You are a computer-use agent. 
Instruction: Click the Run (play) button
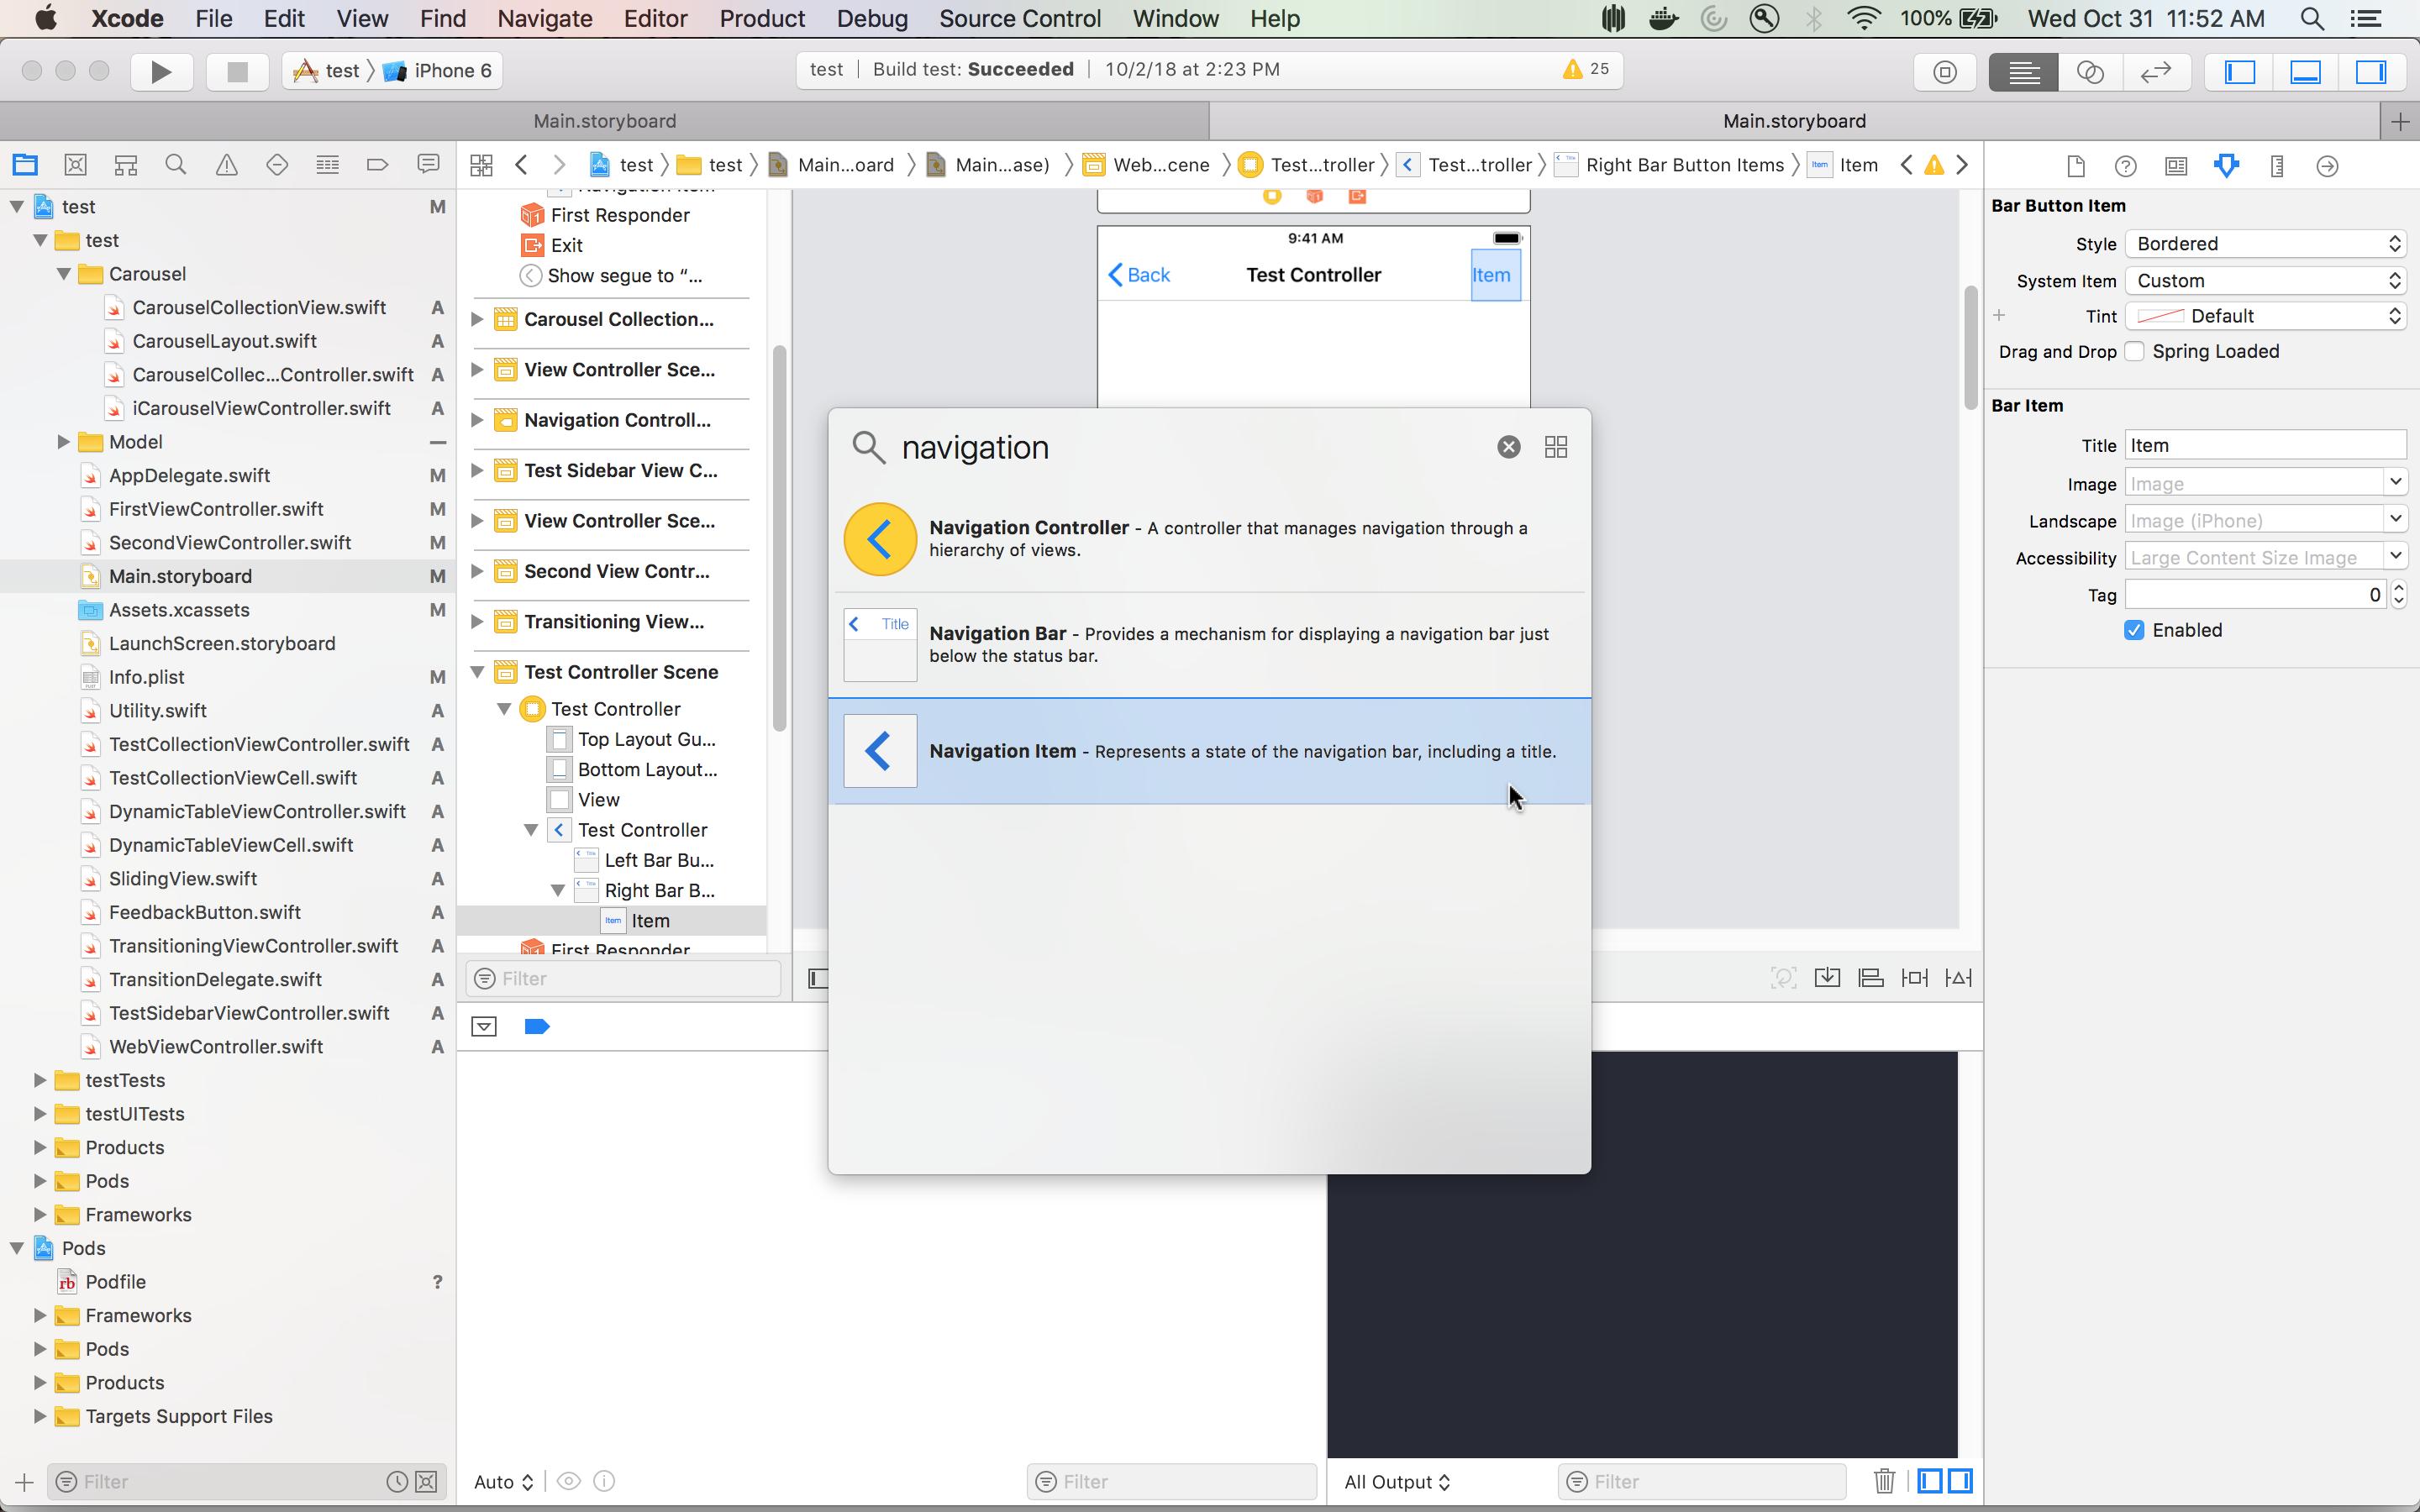pos(161,71)
